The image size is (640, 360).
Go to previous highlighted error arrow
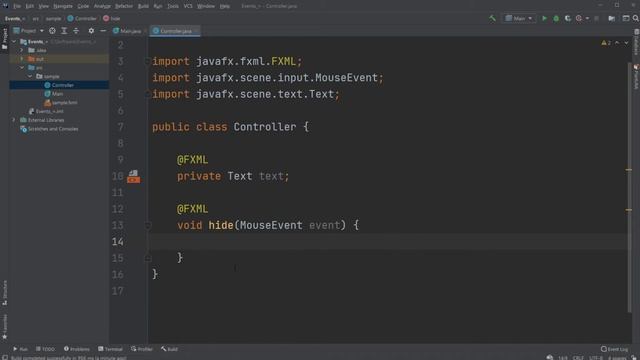pos(617,43)
